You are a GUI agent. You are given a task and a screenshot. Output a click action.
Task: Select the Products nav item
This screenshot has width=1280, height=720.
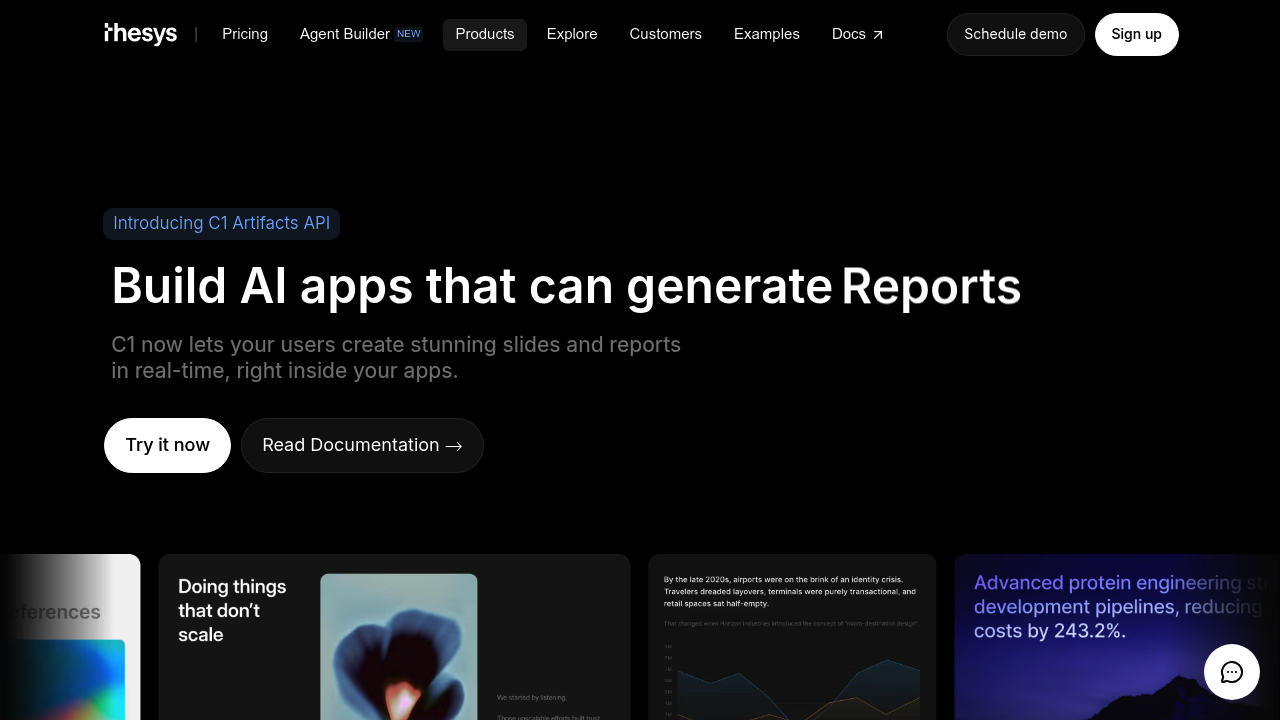click(484, 34)
